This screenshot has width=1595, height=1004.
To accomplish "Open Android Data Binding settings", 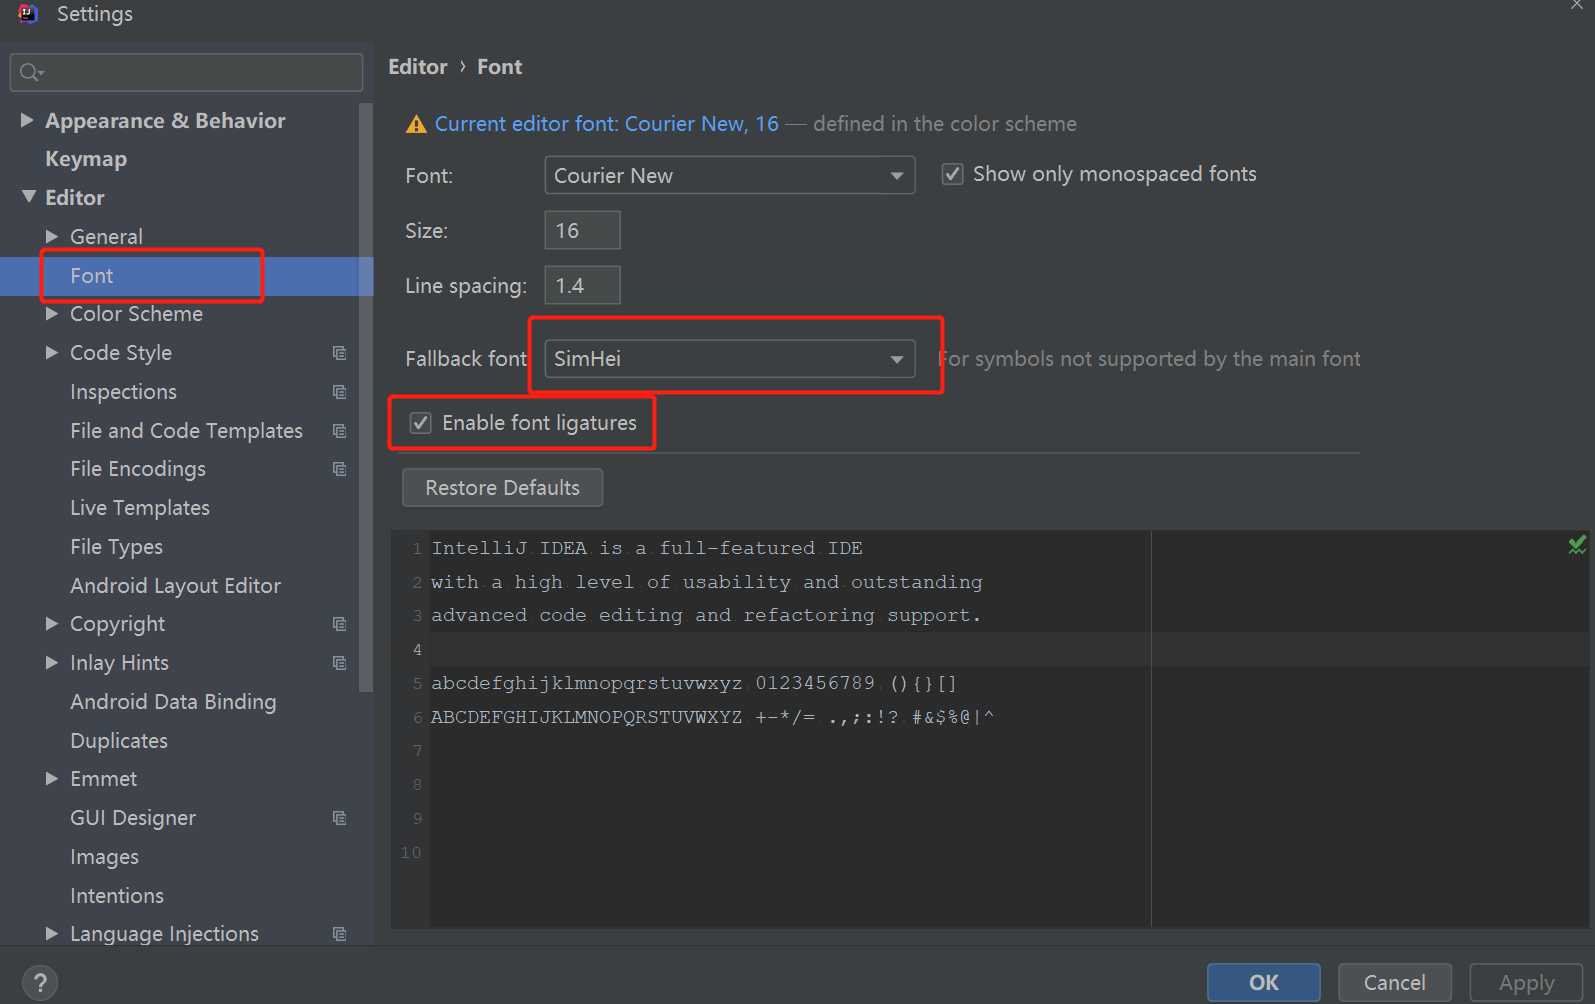I will 173,702.
